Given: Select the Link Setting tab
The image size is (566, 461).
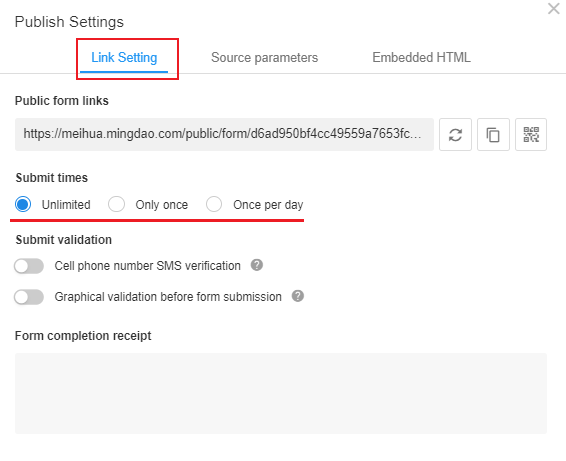Looking at the screenshot, I should [x=124, y=58].
